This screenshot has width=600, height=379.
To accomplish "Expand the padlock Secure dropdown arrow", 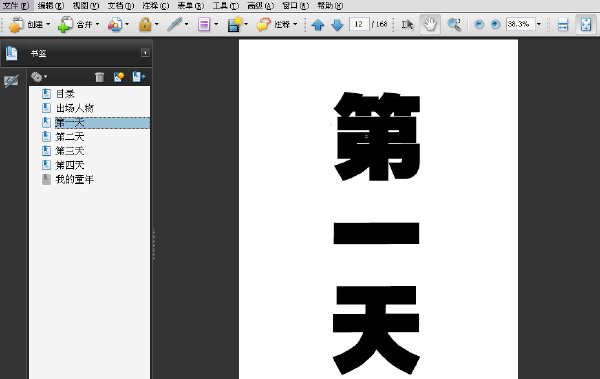I will pos(157,24).
